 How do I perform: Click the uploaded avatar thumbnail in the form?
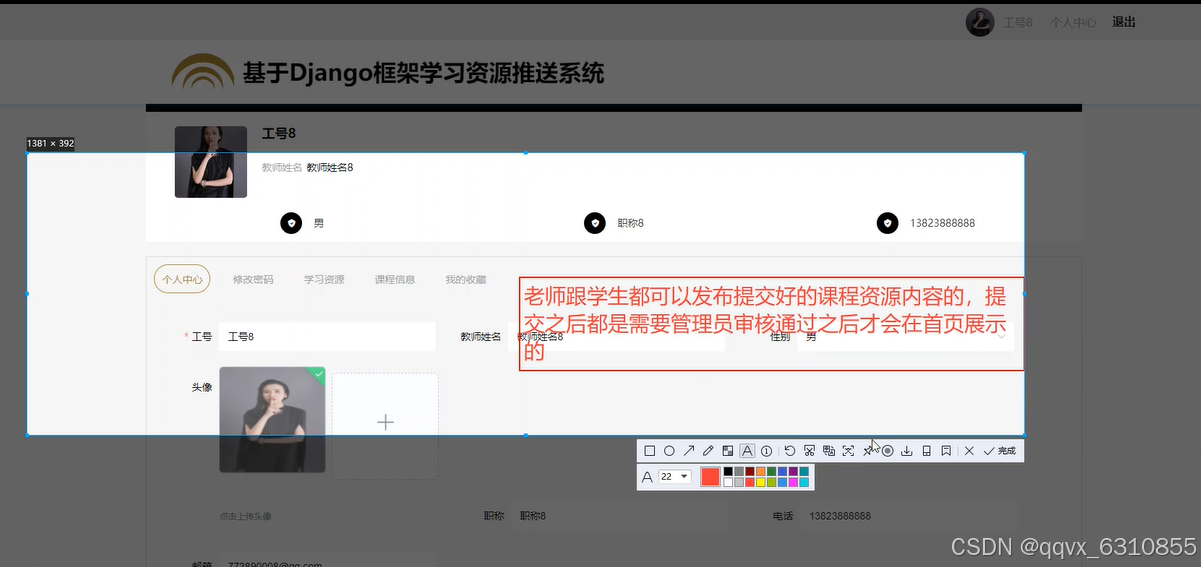pyautogui.click(x=272, y=419)
